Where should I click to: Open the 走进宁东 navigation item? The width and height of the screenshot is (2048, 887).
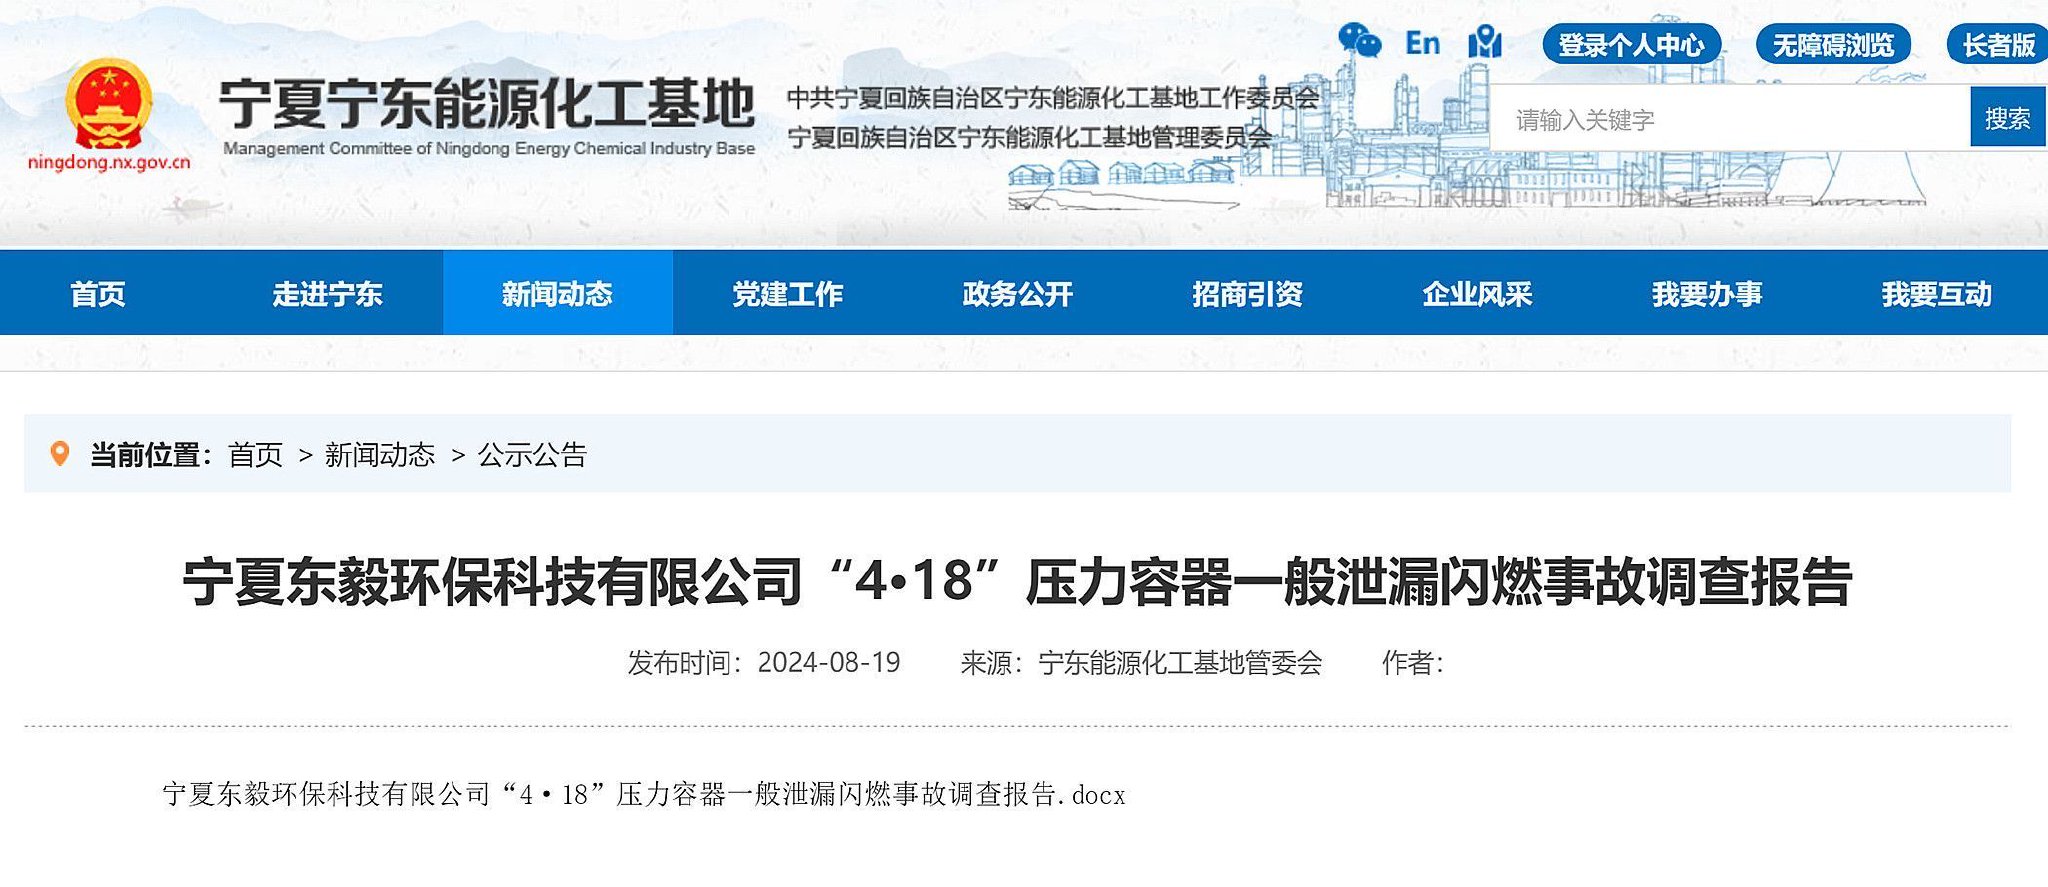(327, 294)
